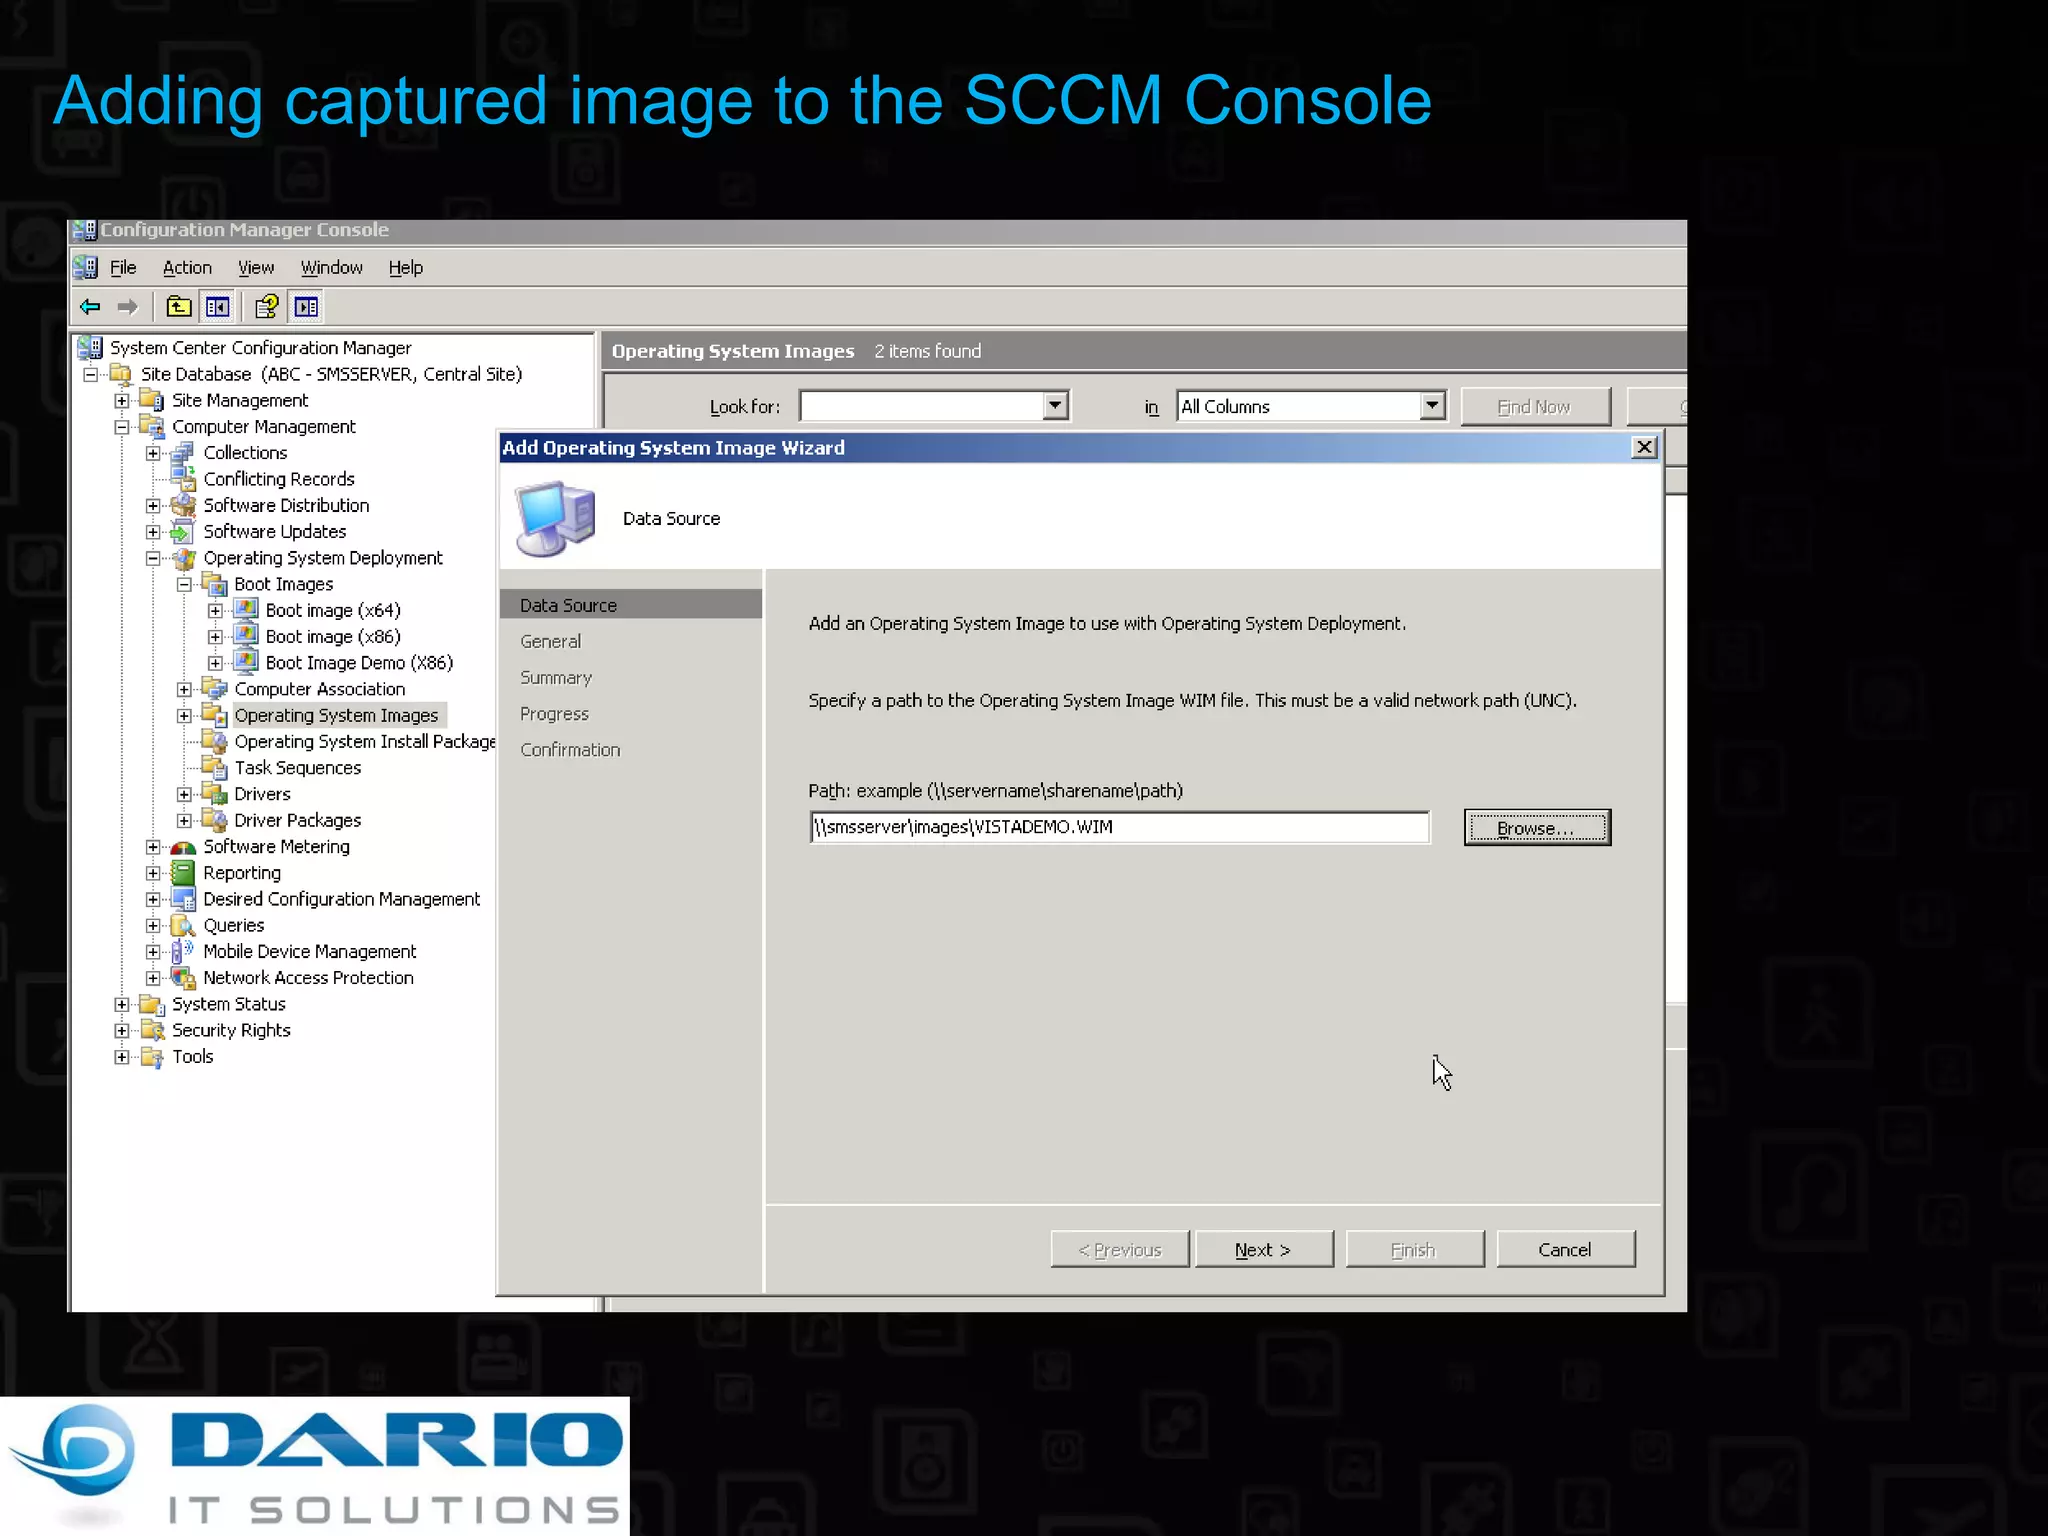The width and height of the screenshot is (2048, 1536).
Task: Click the Back arrow toolbar icon
Action: coord(90,307)
